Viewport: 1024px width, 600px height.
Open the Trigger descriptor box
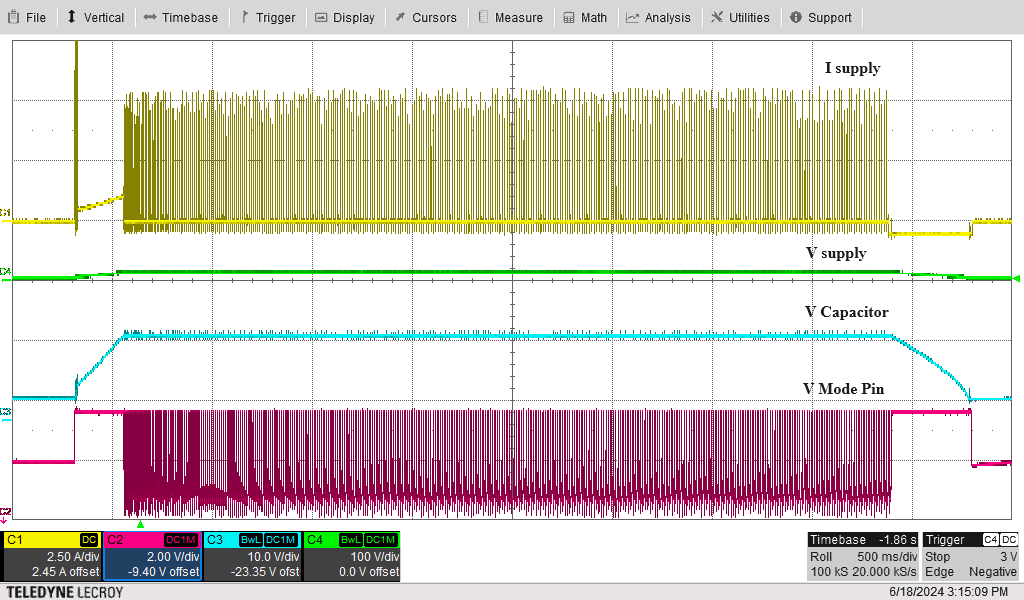click(971, 556)
